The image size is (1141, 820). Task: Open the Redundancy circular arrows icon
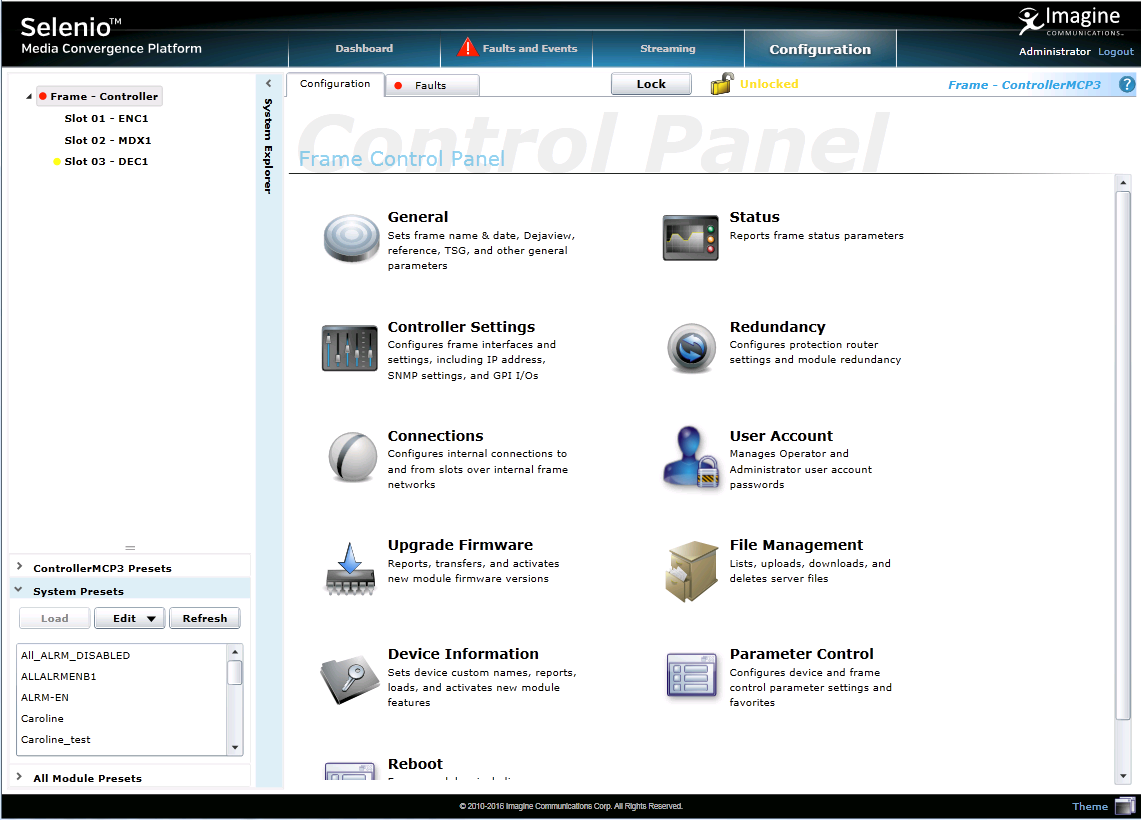[691, 348]
